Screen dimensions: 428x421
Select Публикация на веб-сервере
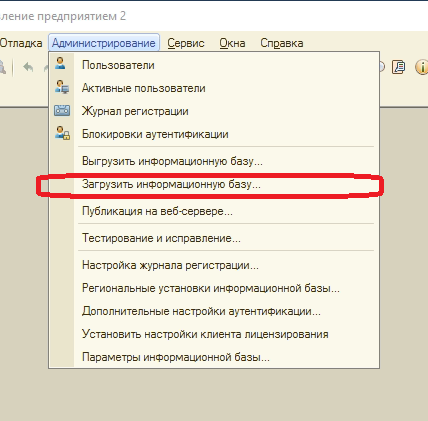(x=214, y=211)
